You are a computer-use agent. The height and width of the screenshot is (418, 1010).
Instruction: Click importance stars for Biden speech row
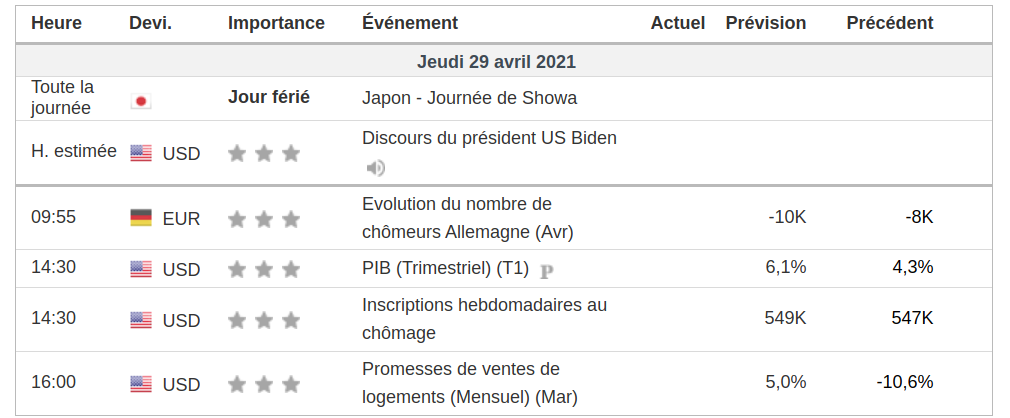click(264, 153)
